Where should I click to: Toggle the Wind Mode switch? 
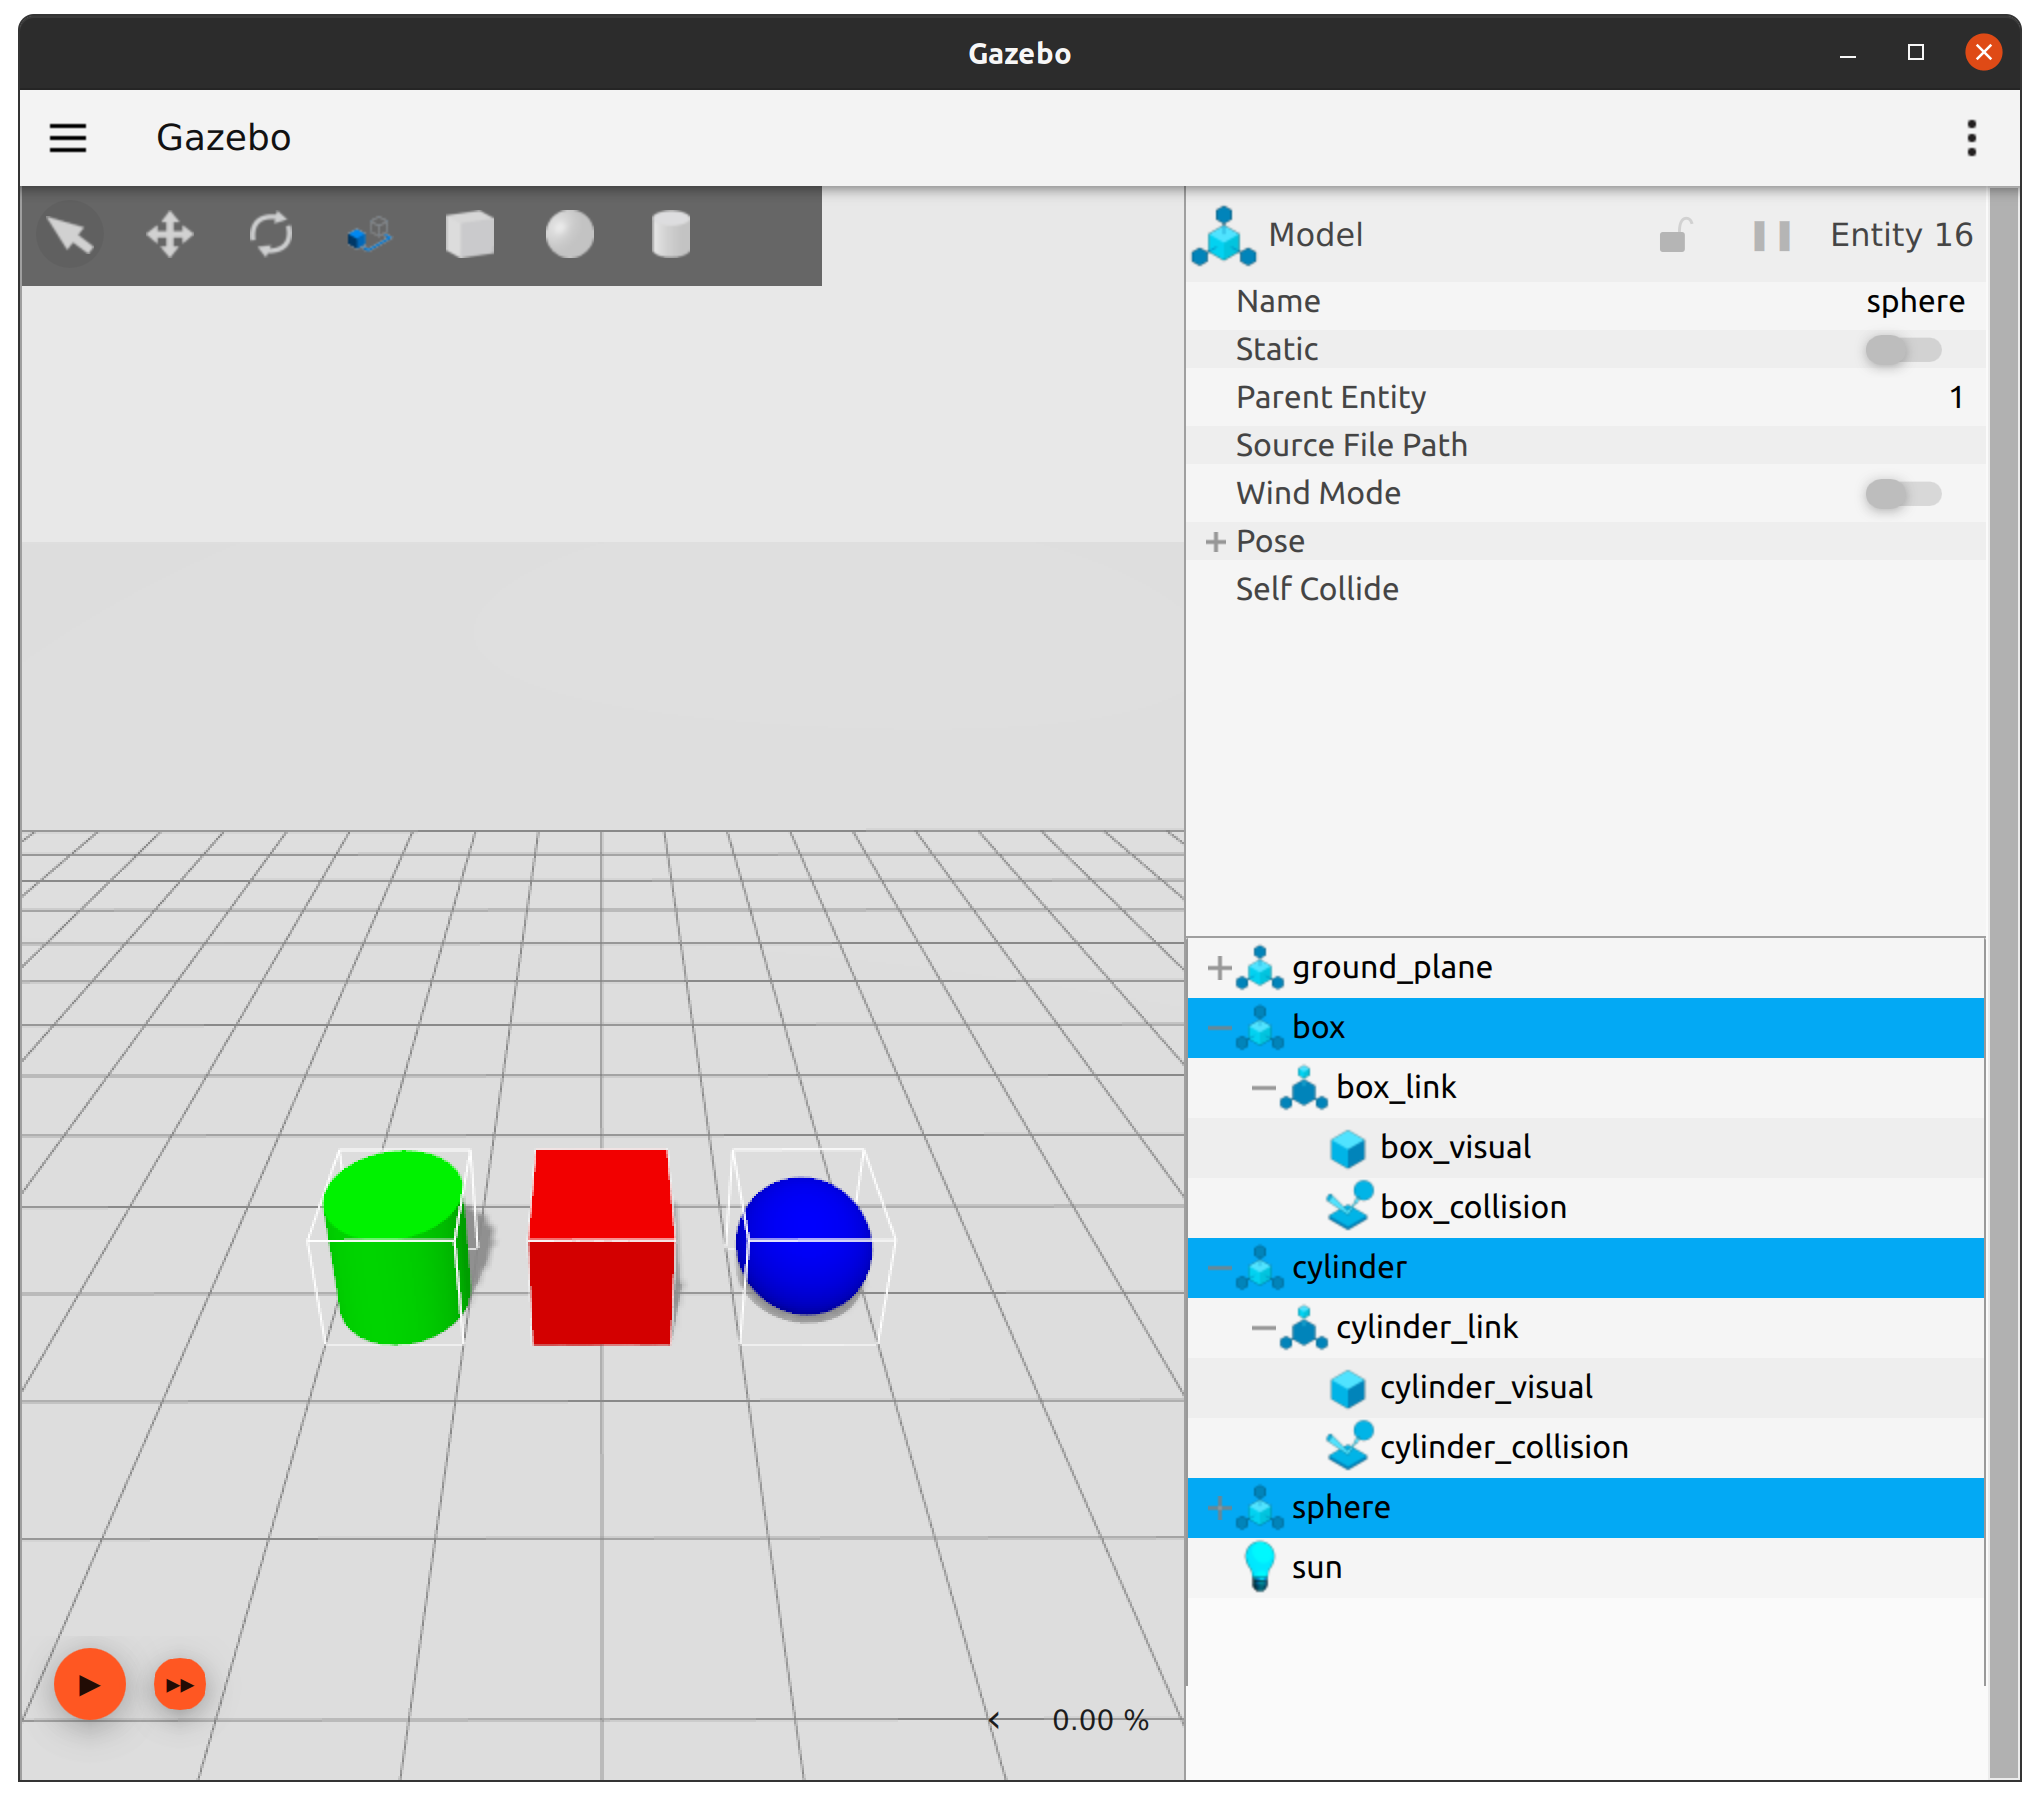pos(1902,494)
